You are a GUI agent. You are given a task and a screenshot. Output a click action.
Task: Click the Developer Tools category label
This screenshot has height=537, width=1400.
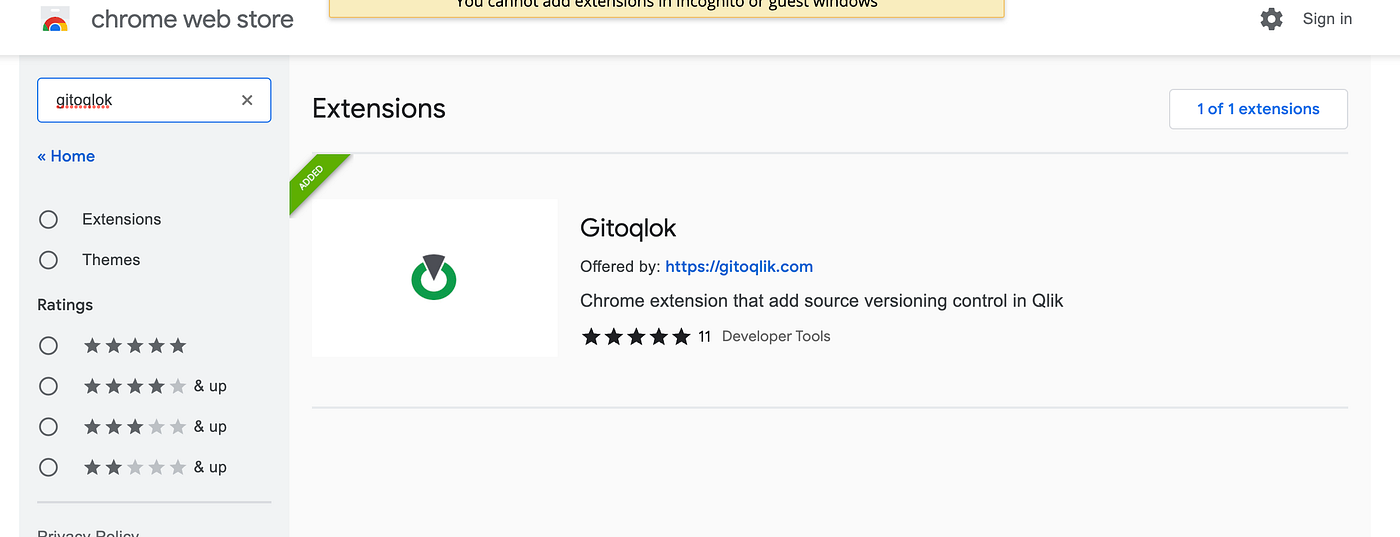(x=776, y=337)
